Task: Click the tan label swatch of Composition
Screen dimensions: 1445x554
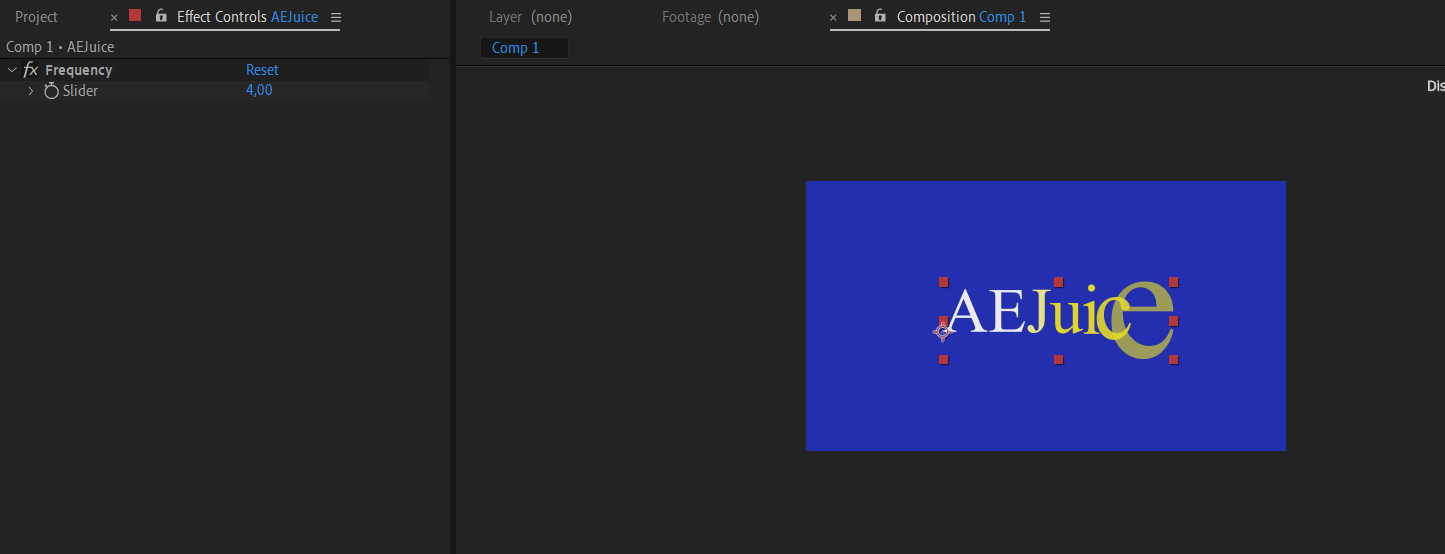Action: [x=854, y=15]
